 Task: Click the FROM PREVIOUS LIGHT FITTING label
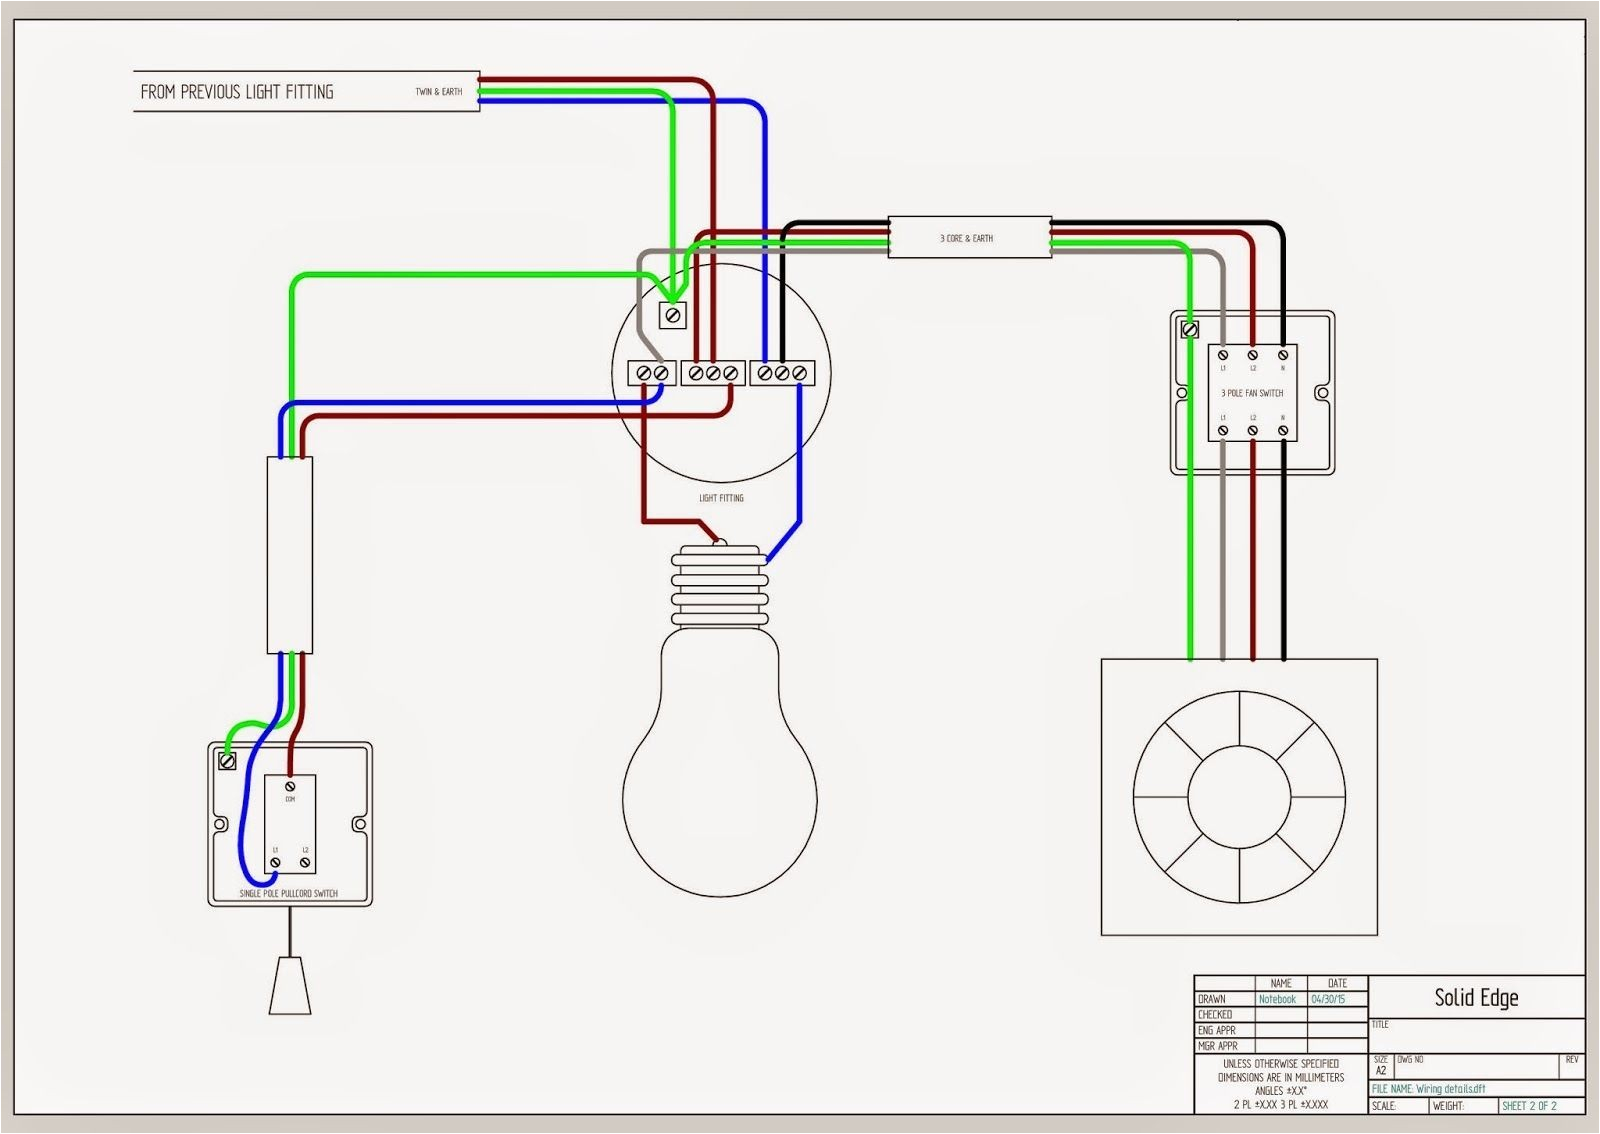[x=237, y=91]
